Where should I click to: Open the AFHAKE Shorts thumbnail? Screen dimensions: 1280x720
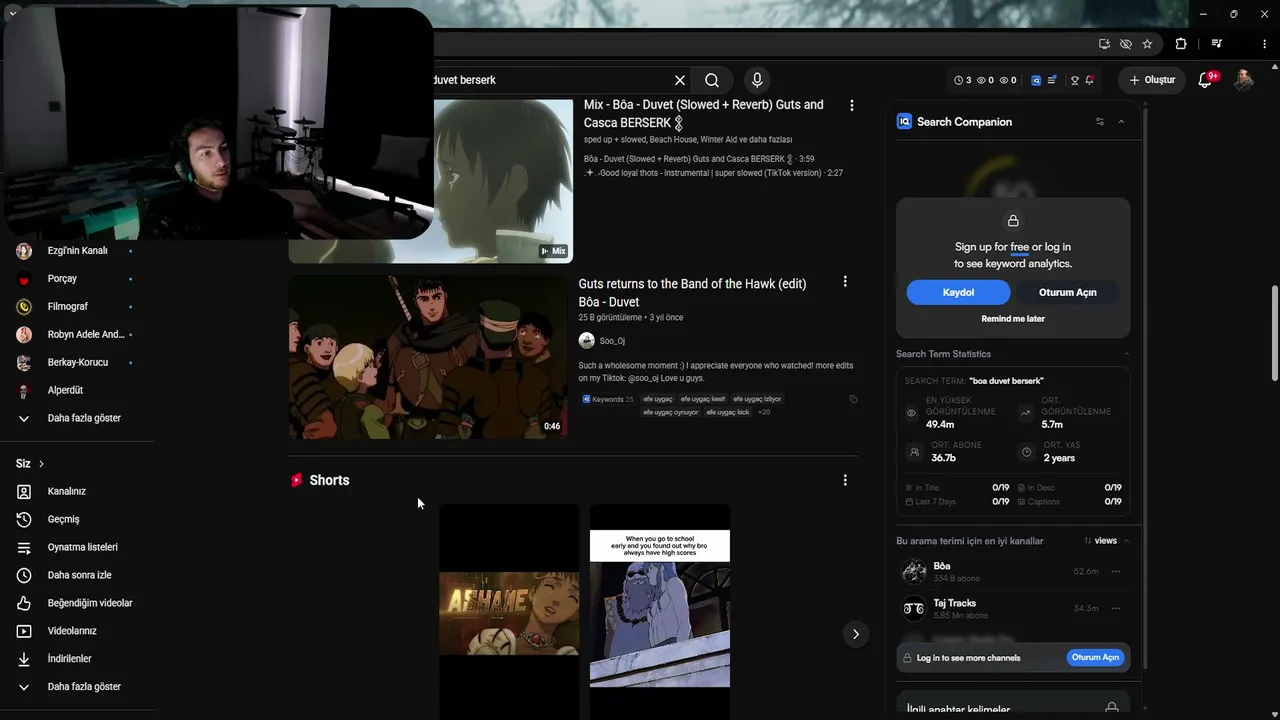click(x=509, y=612)
